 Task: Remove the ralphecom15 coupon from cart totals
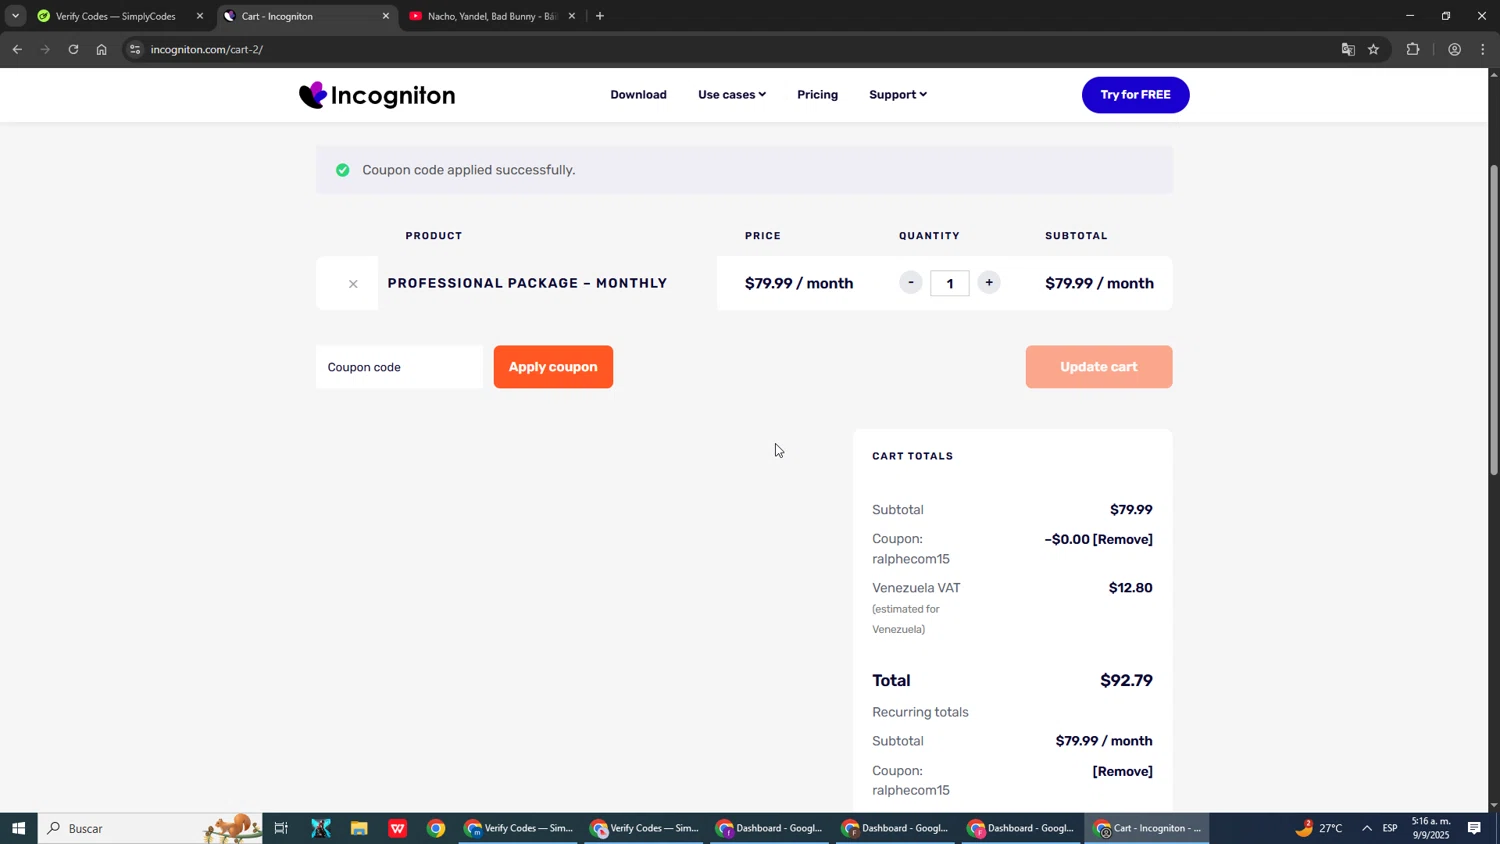(x=1123, y=539)
